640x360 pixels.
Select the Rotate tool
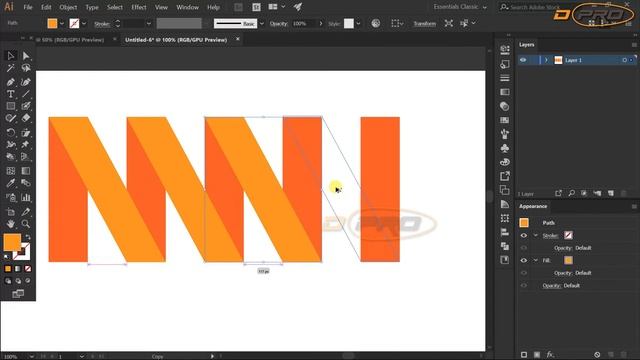click(11, 133)
